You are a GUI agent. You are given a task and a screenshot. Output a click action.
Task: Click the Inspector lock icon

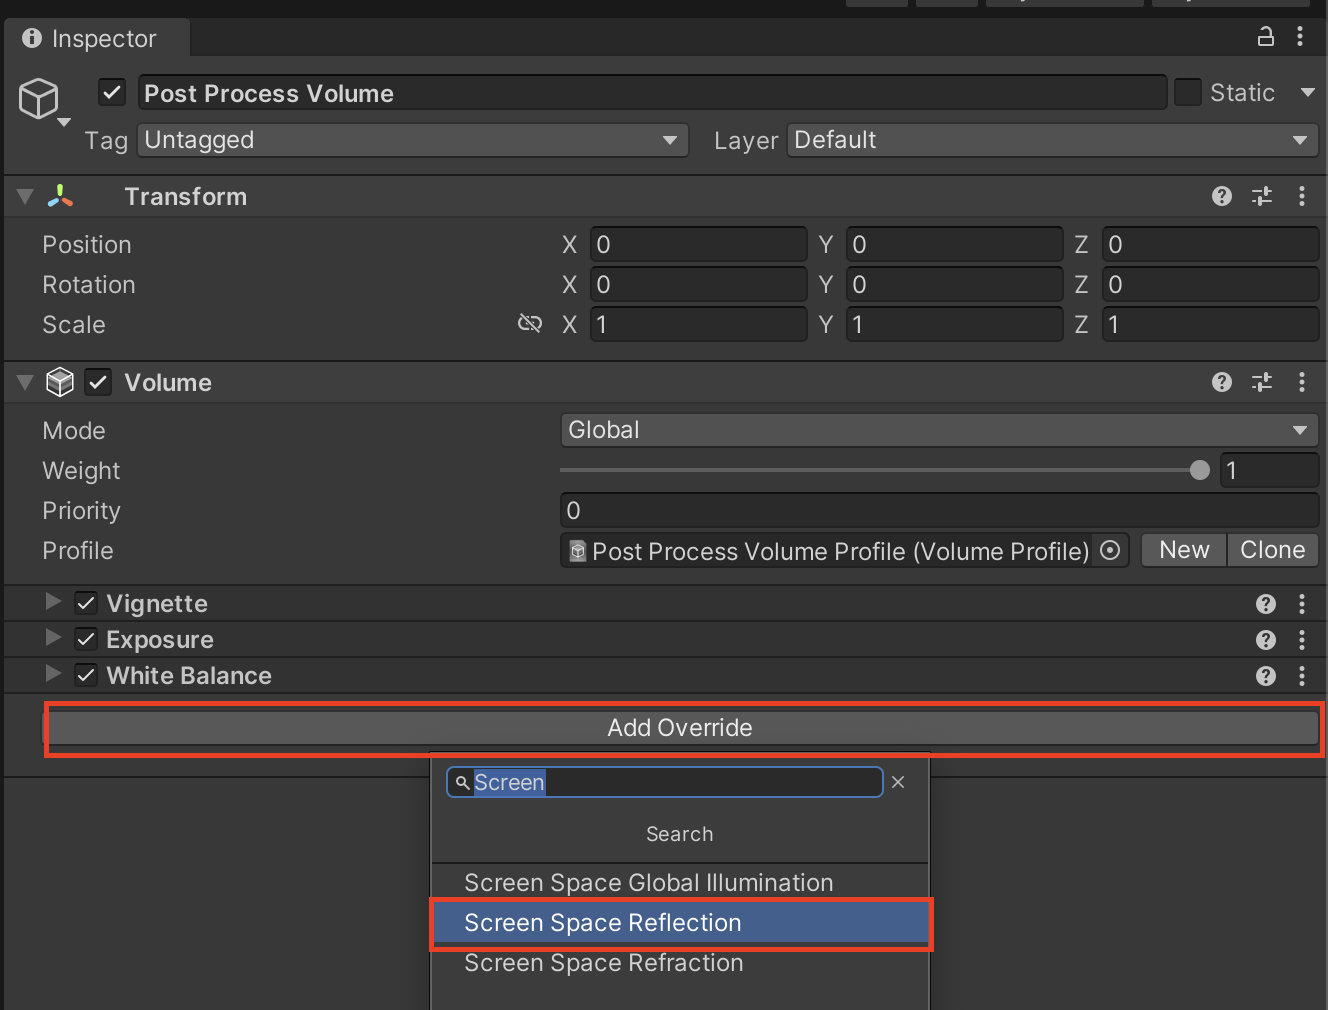coord(1265,37)
